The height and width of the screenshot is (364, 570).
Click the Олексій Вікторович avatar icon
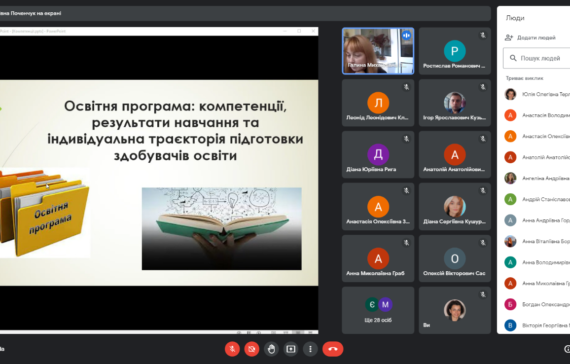pos(454,258)
